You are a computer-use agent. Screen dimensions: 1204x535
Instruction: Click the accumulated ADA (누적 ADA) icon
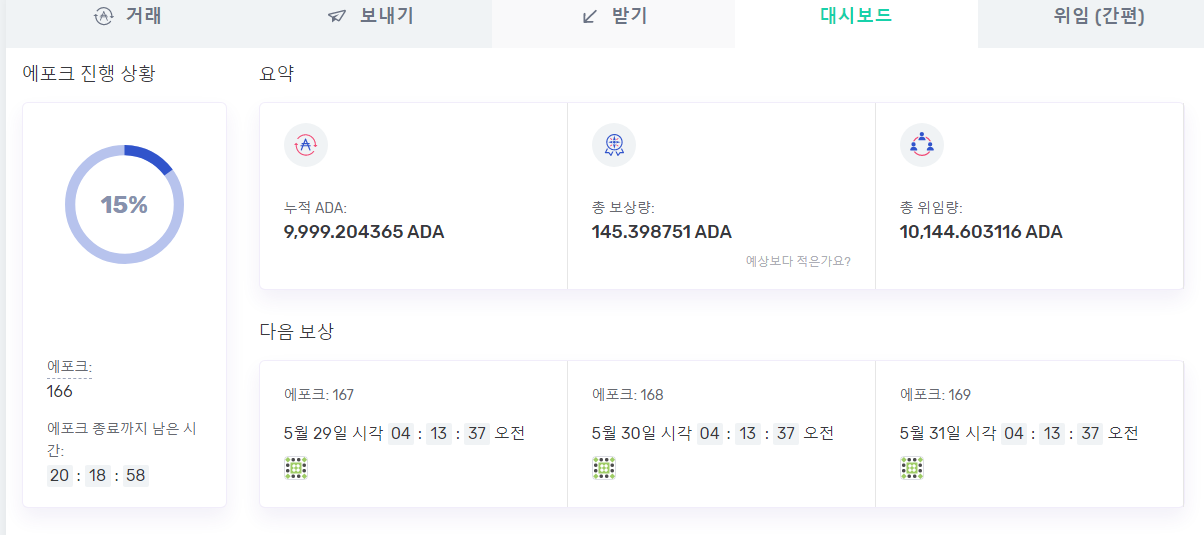(x=305, y=145)
